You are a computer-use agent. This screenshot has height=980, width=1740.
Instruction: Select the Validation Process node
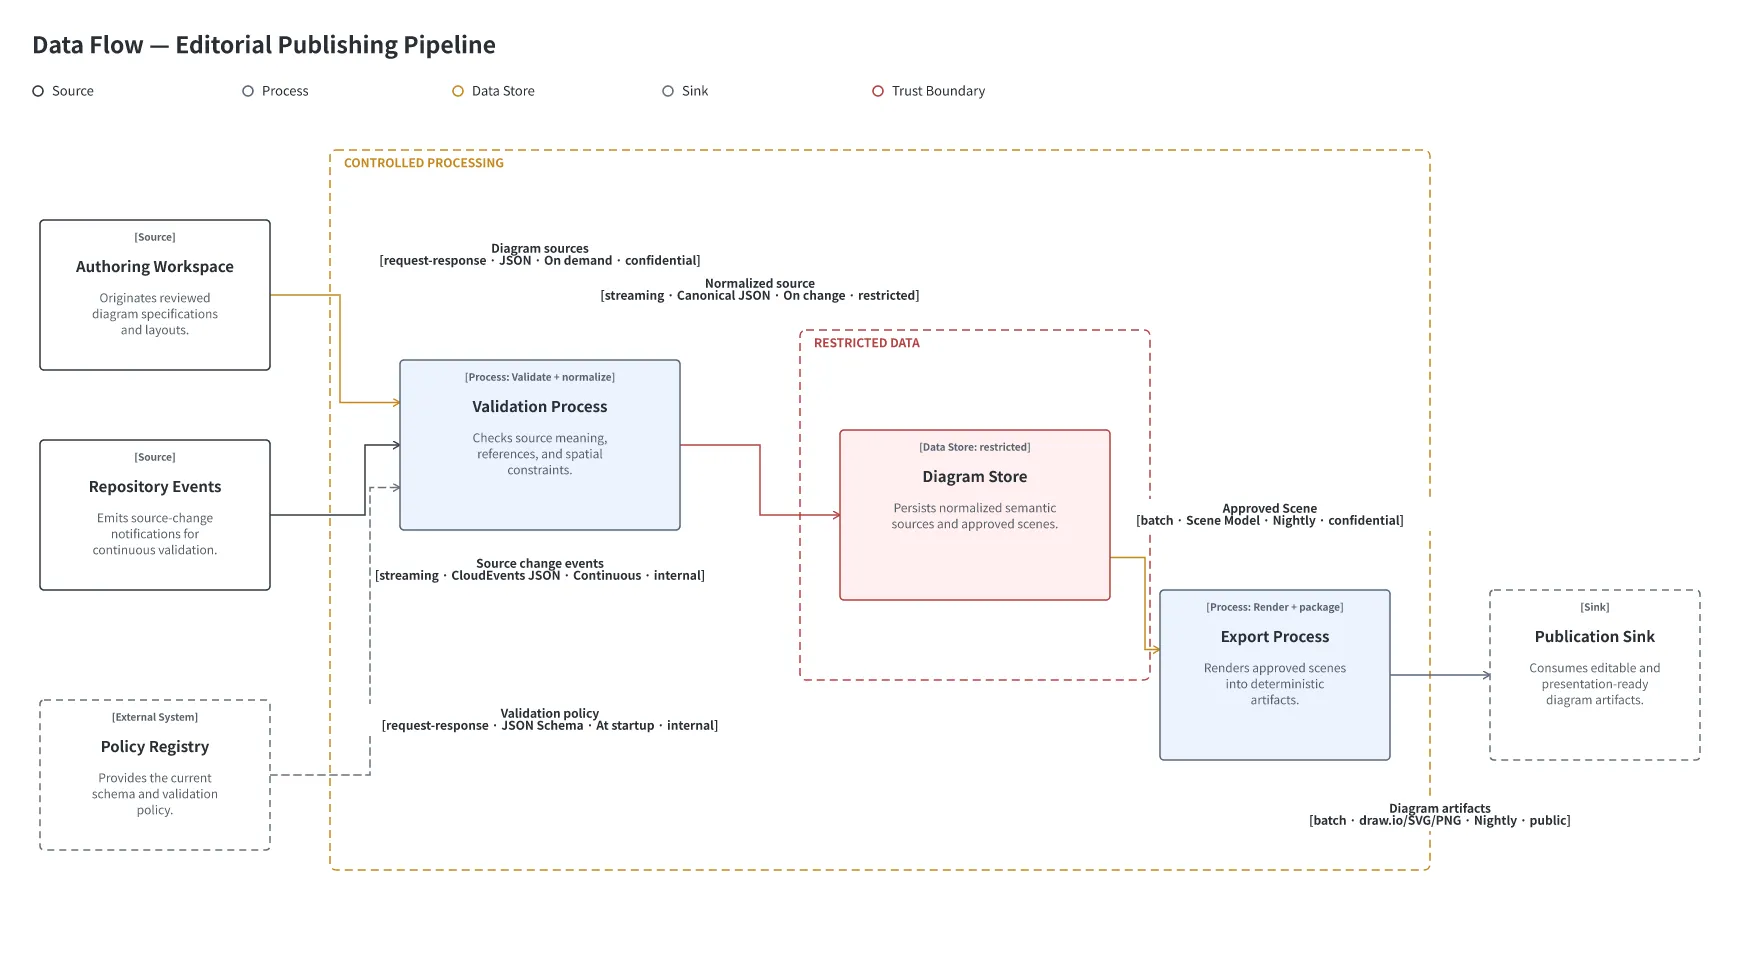pos(540,445)
